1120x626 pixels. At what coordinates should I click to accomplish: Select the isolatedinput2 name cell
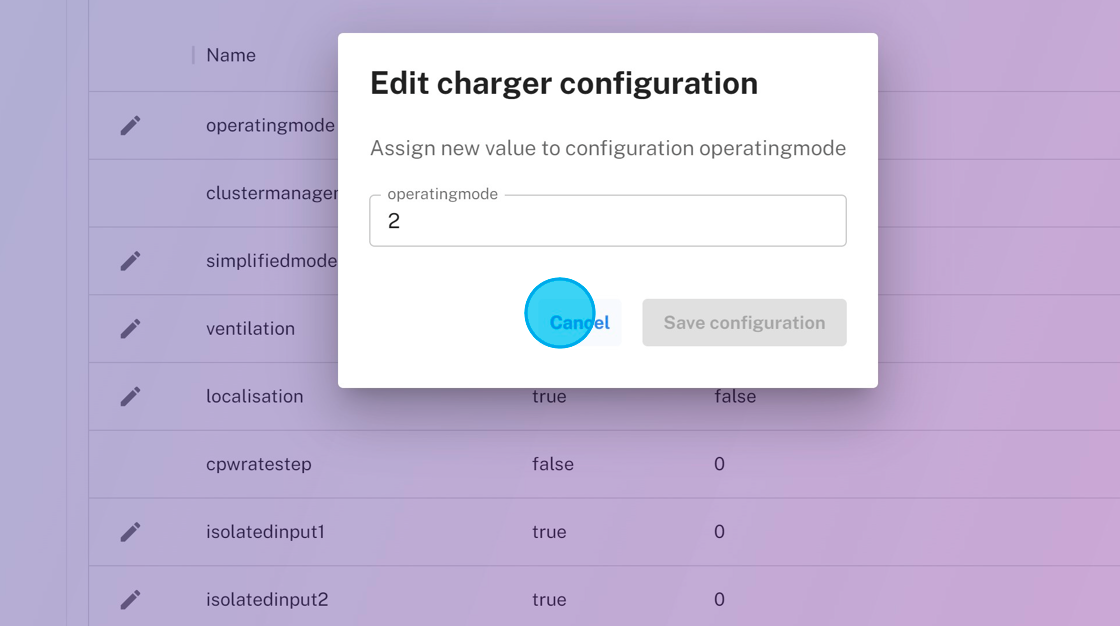267,600
